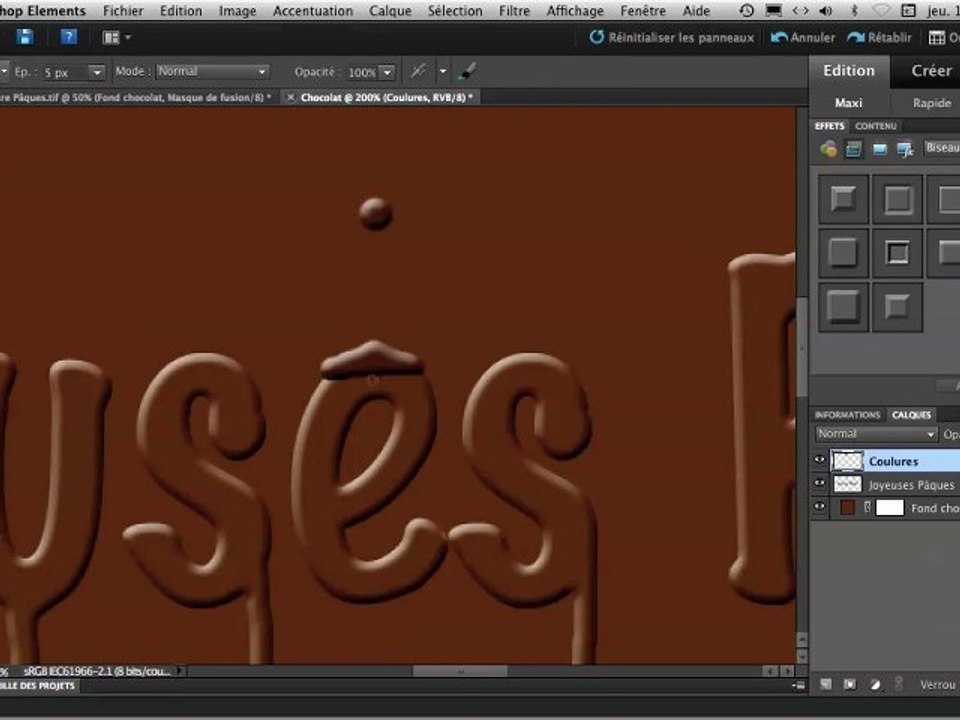The image size is (960, 720).
Task: Hide the Coulures layer with eye icon
Action: pyautogui.click(x=819, y=460)
